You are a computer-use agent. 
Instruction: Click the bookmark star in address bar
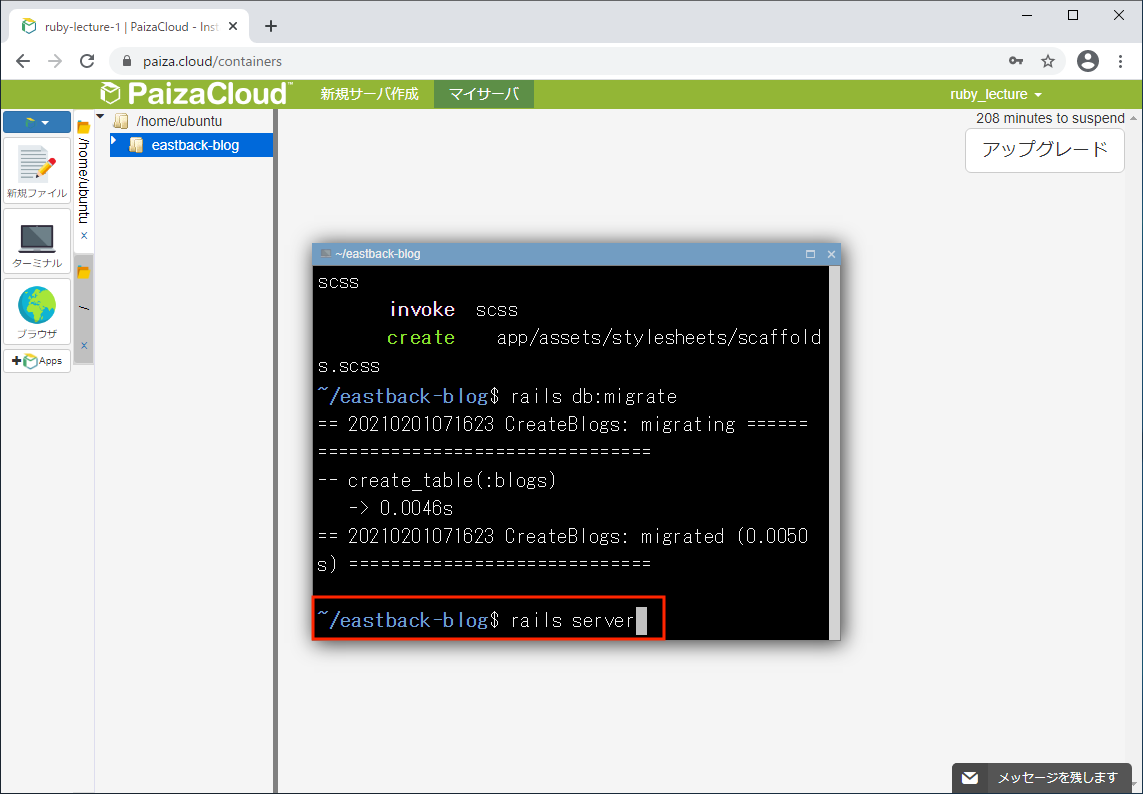[x=1048, y=61]
